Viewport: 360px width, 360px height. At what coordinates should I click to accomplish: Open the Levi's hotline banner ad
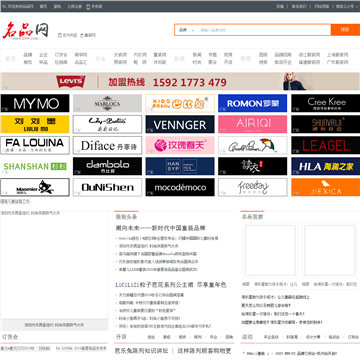pos(180,82)
